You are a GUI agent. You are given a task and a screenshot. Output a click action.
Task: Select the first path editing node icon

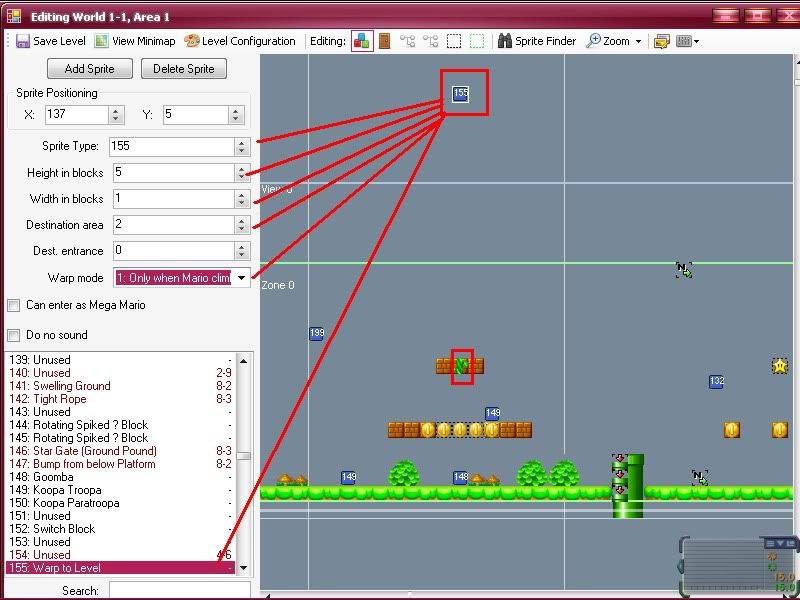point(407,41)
